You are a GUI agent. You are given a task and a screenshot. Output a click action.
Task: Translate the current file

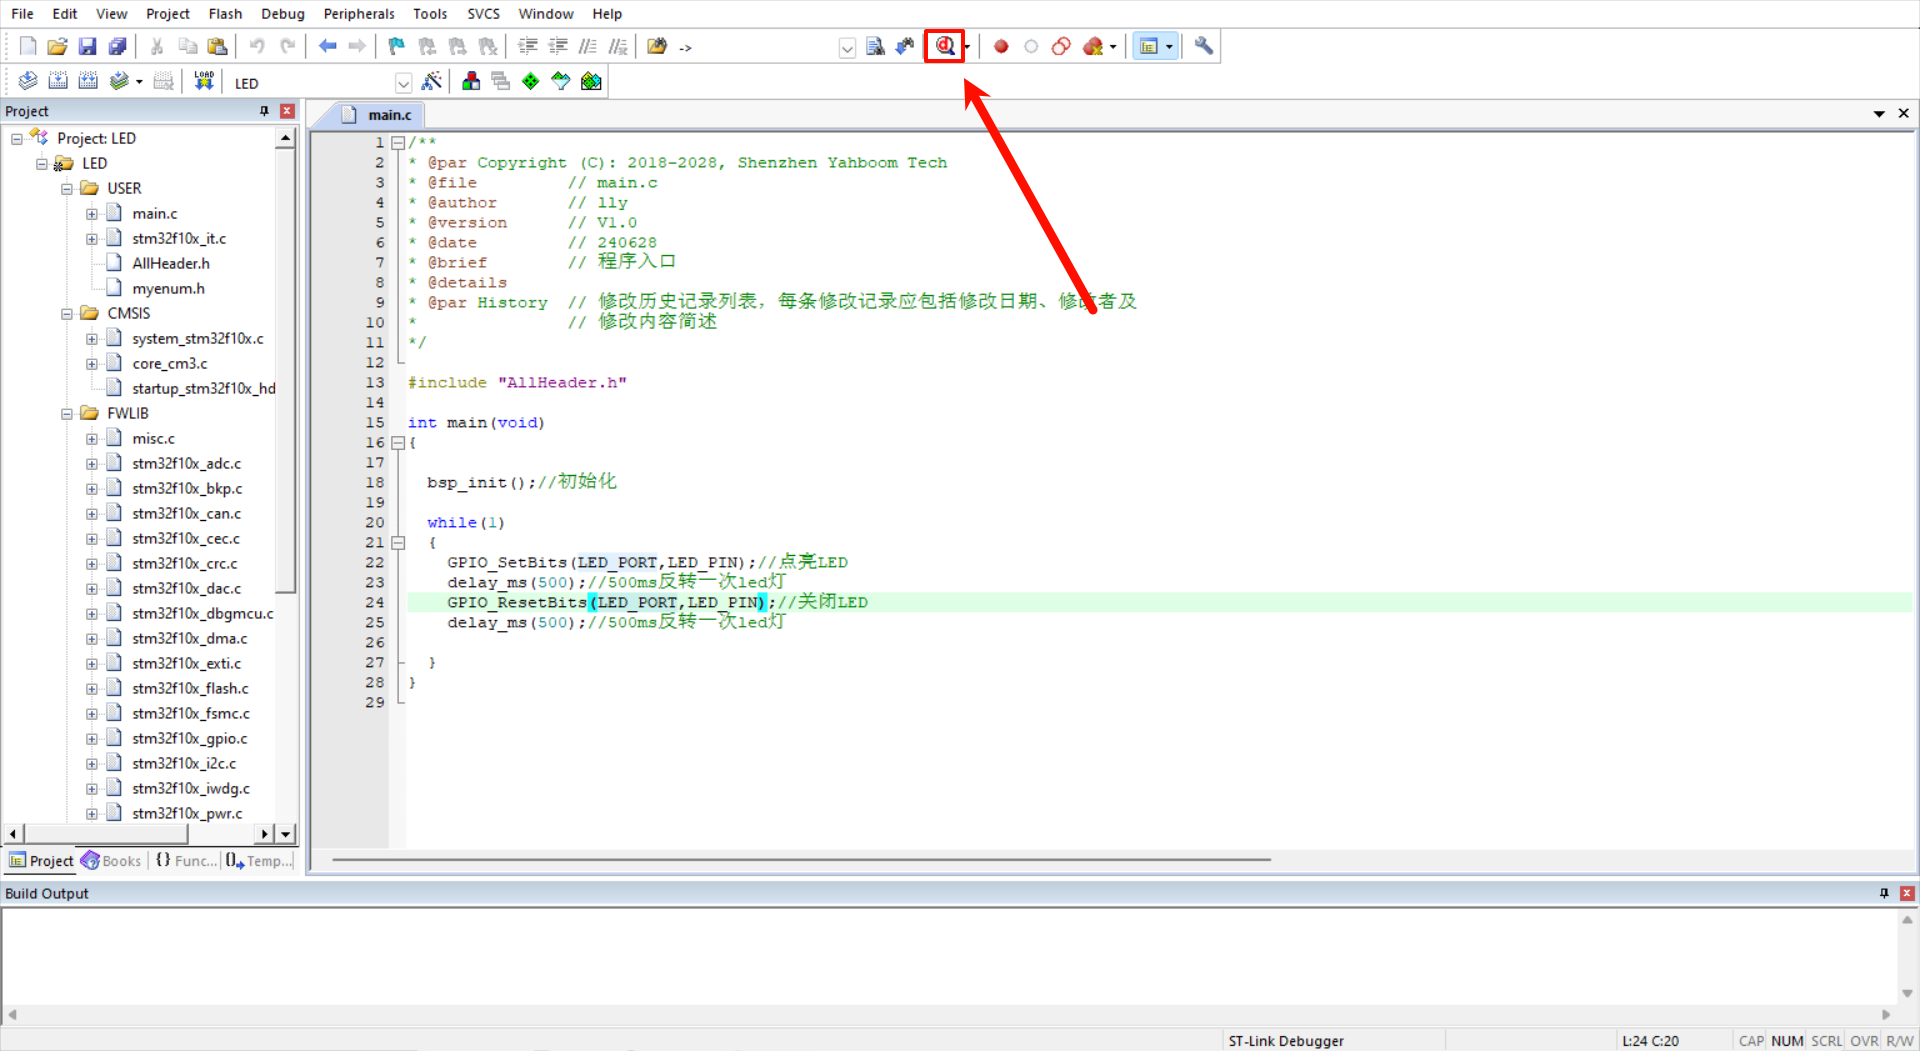click(x=28, y=82)
